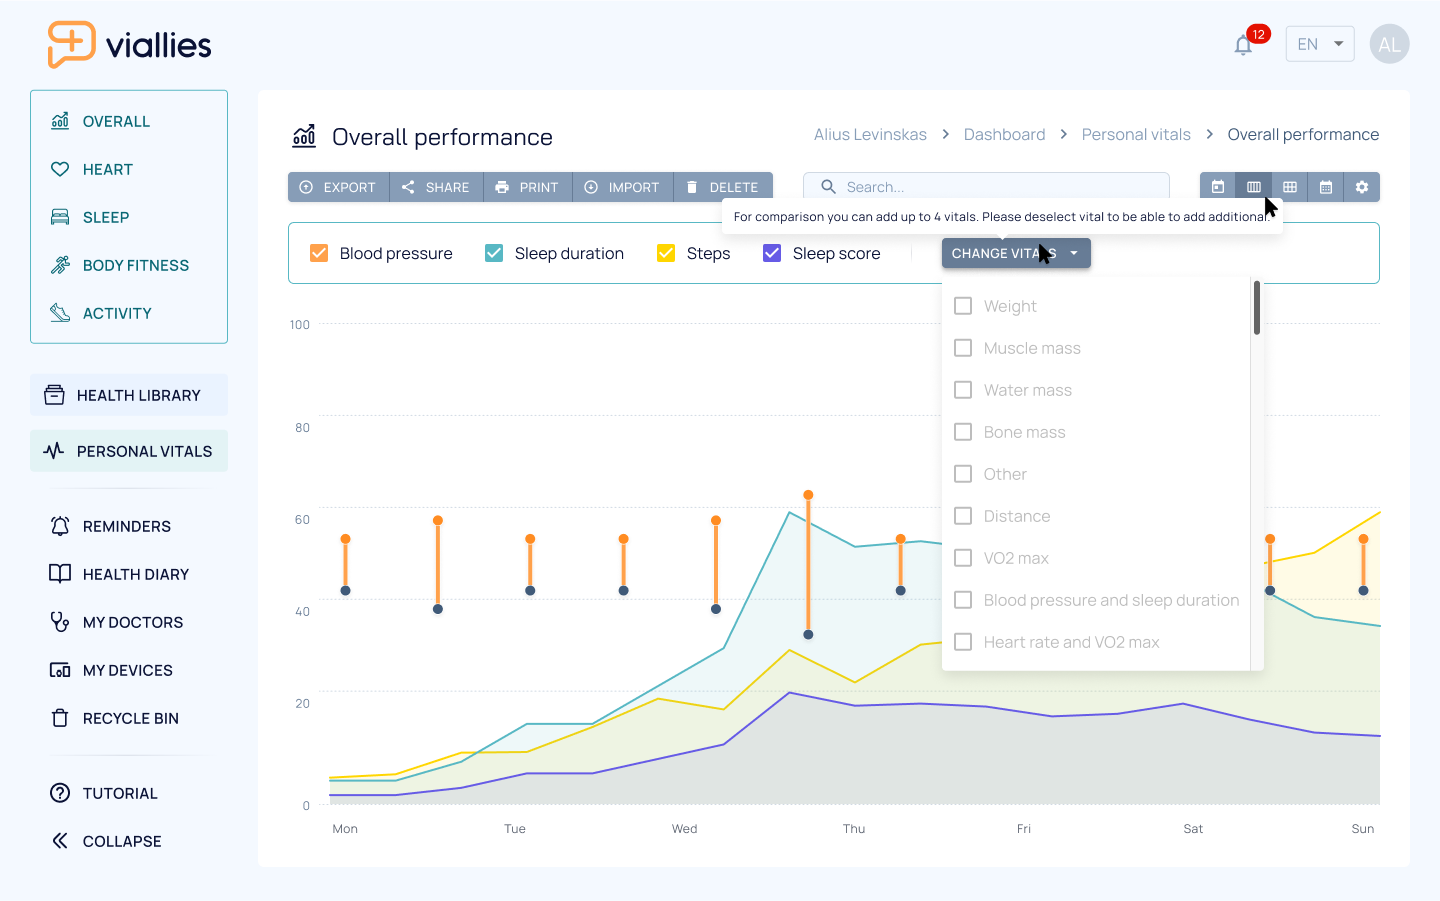Click the Delete button
The width and height of the screenshot is (1440, 901).
[723, 187]
